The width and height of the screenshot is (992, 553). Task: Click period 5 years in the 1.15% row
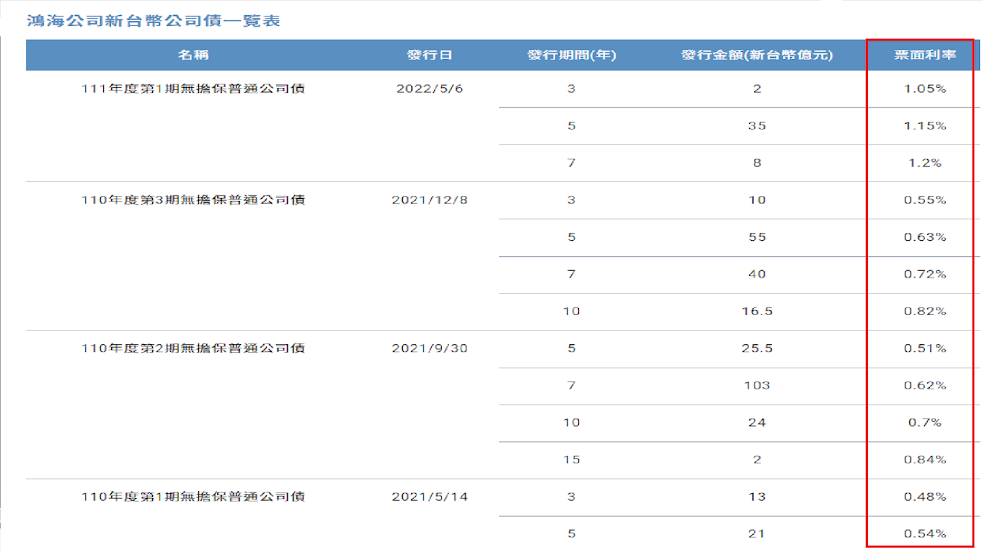pos(572,126)
